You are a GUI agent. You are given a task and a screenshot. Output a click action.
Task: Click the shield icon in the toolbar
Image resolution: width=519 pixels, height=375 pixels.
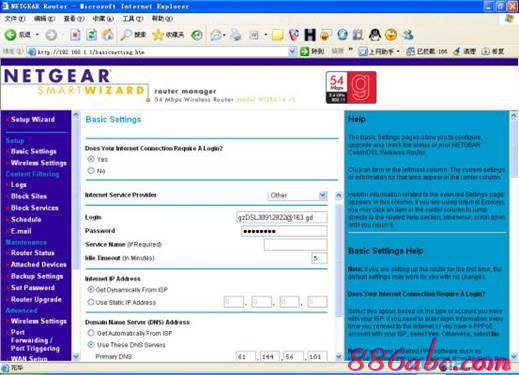[294, 35]
